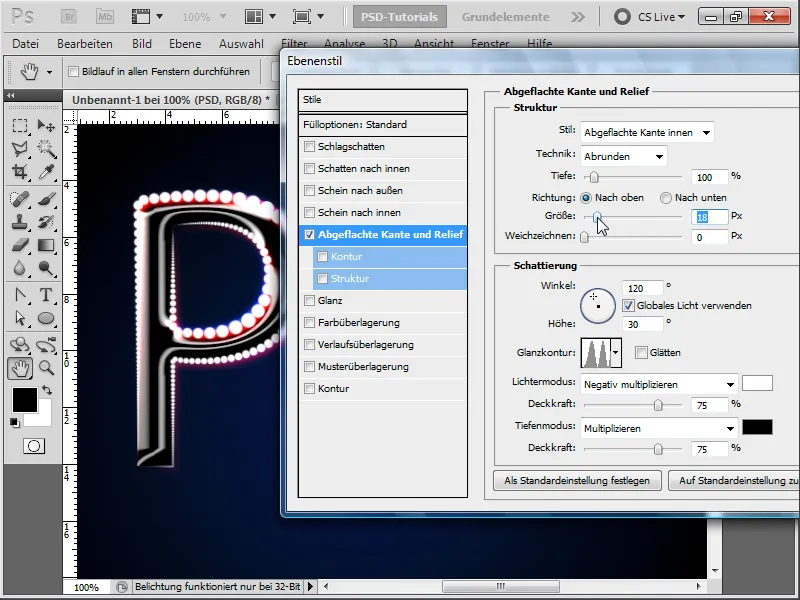This screenshot has height=600, width=800.
Task: Enable the Kontur sub-option under Relief
Action: pos(322,257)
